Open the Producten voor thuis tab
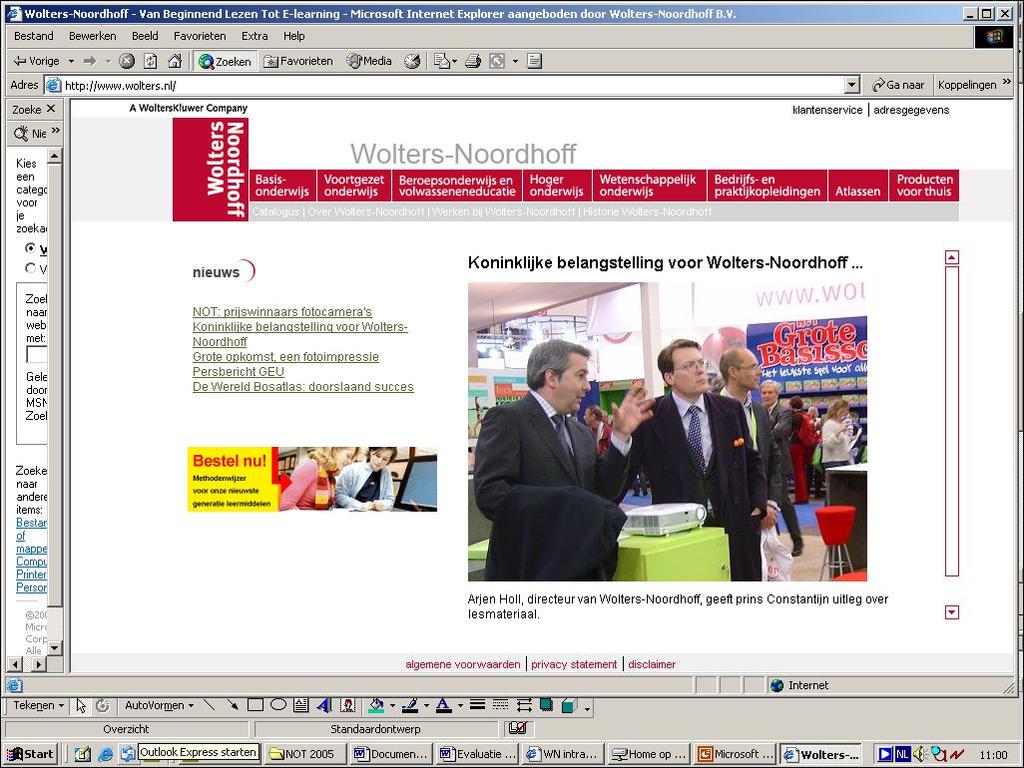The image size is (1024, 768). click(924, 185)
